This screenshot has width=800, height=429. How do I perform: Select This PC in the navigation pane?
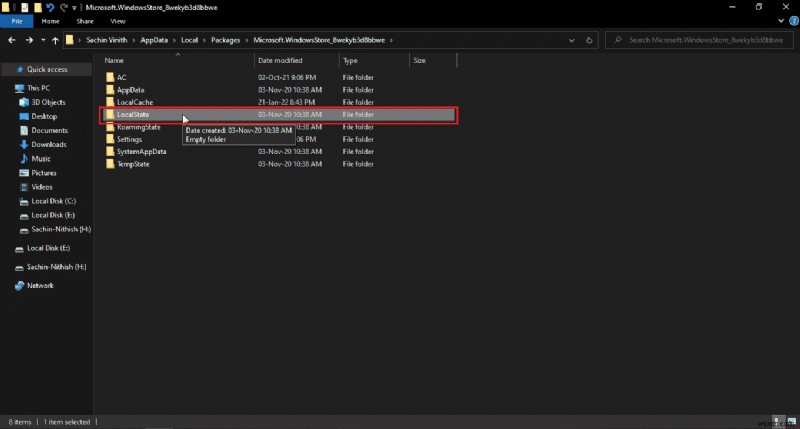pos(38,88)
